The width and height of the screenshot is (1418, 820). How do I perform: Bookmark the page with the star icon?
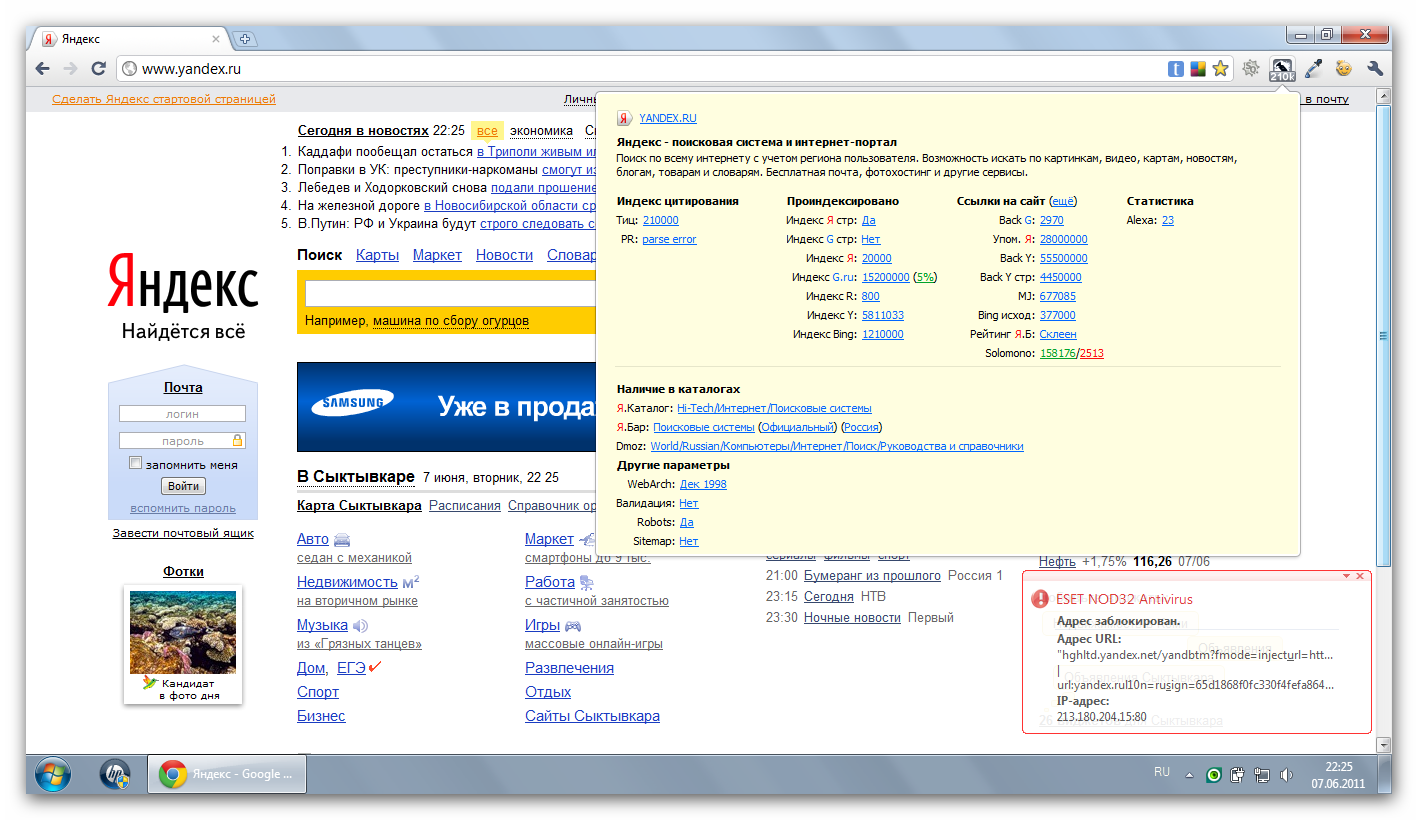coord(1220,69)
